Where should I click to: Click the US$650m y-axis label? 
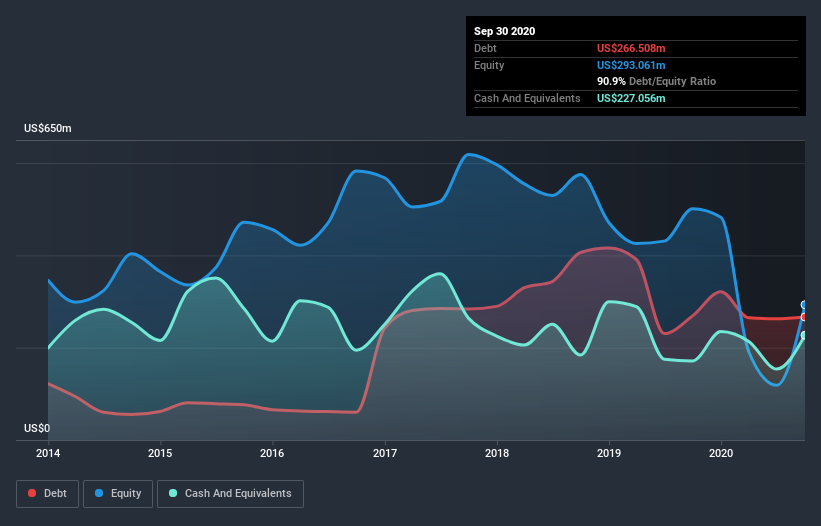(48, 128)
